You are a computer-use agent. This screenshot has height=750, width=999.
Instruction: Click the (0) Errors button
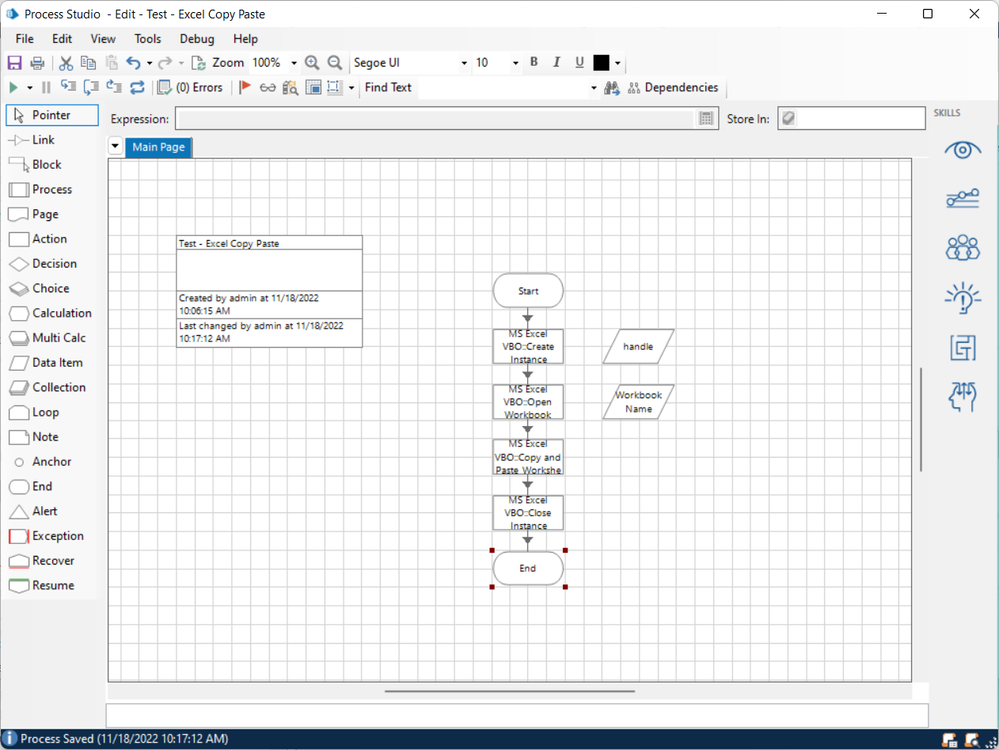pyautogui.click(x=190, y=88)
